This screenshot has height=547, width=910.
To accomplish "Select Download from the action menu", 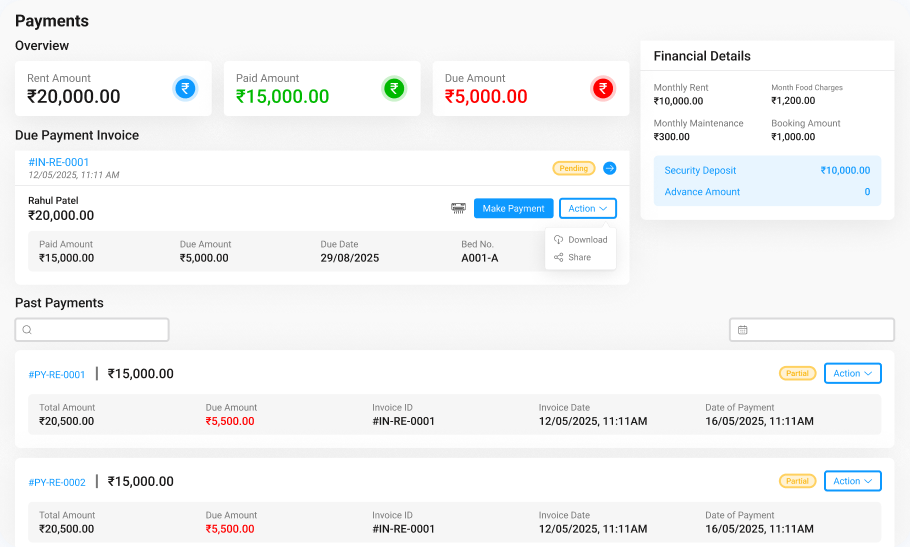I will pyautogui.click(x=587, y=240).
